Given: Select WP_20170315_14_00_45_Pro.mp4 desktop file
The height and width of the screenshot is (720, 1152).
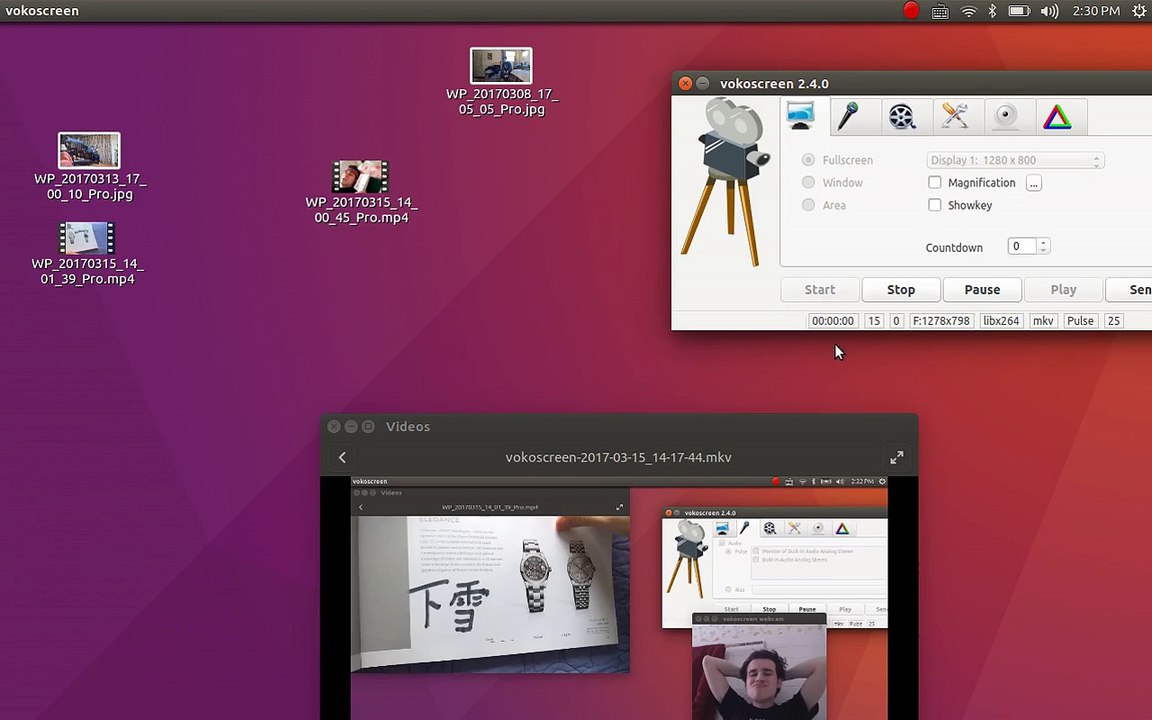Looking at the screenshot, I should 361,192.
